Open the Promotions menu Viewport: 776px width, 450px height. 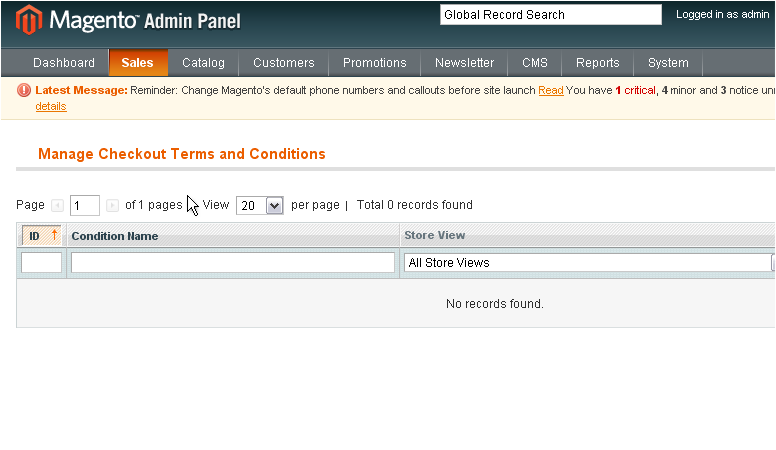click(374, 63)
